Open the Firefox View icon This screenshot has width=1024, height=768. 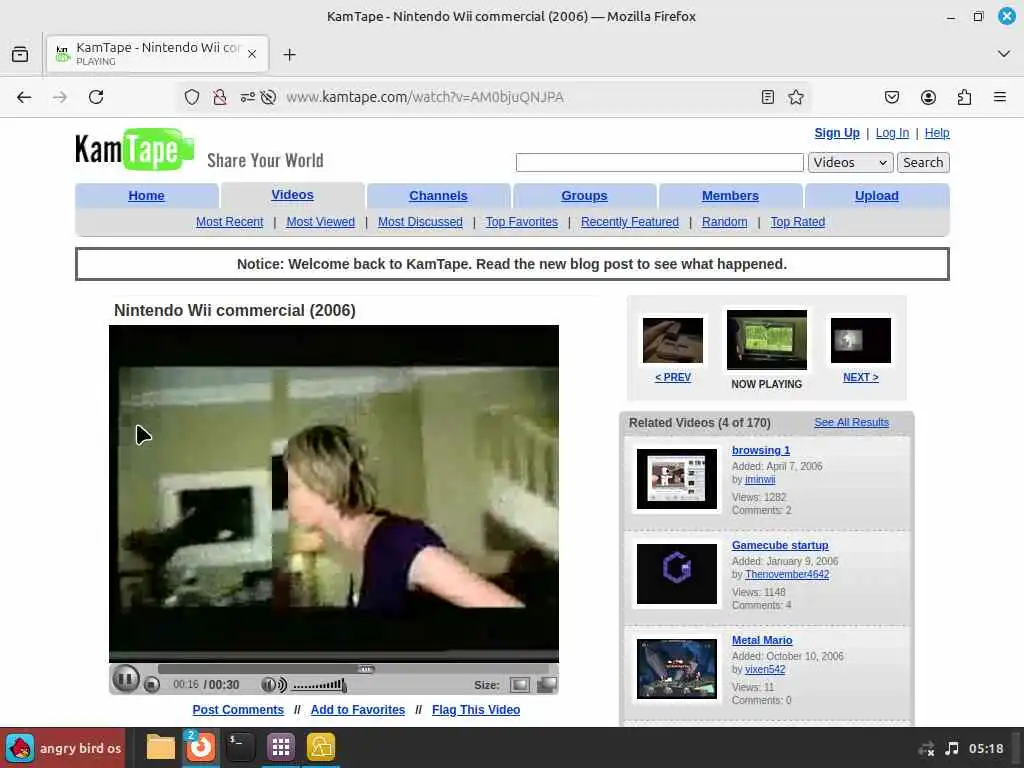(20, 54)
